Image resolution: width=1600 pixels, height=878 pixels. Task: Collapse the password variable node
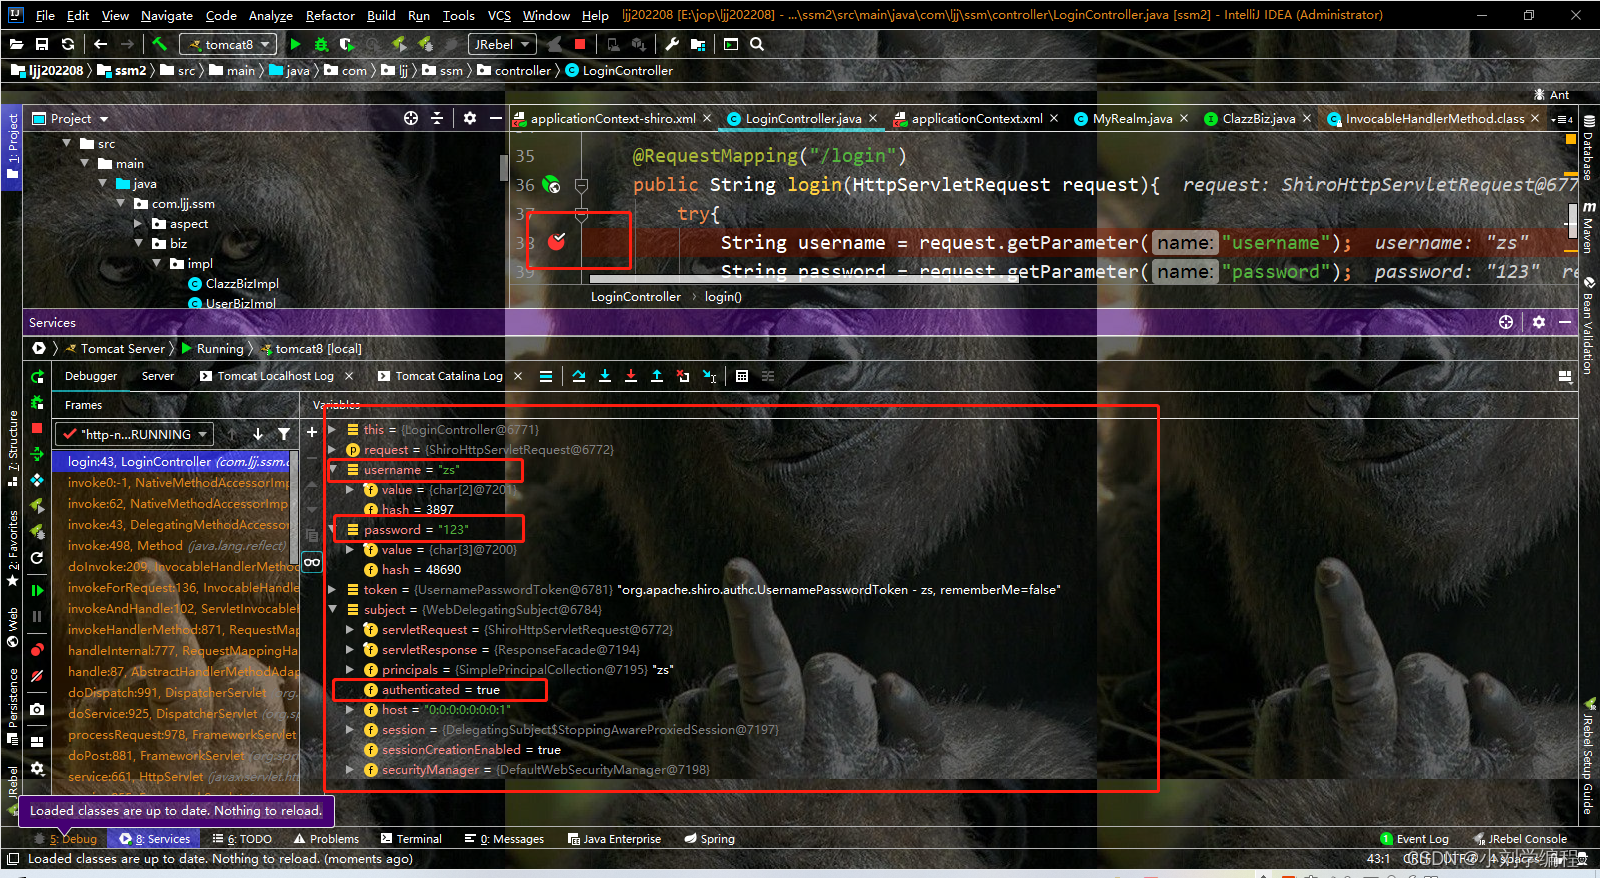coord(333,529)
